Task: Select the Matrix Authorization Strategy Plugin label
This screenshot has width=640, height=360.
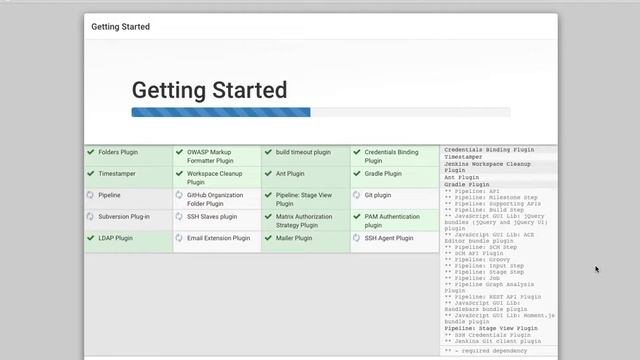Action: [x=304, y=221]
